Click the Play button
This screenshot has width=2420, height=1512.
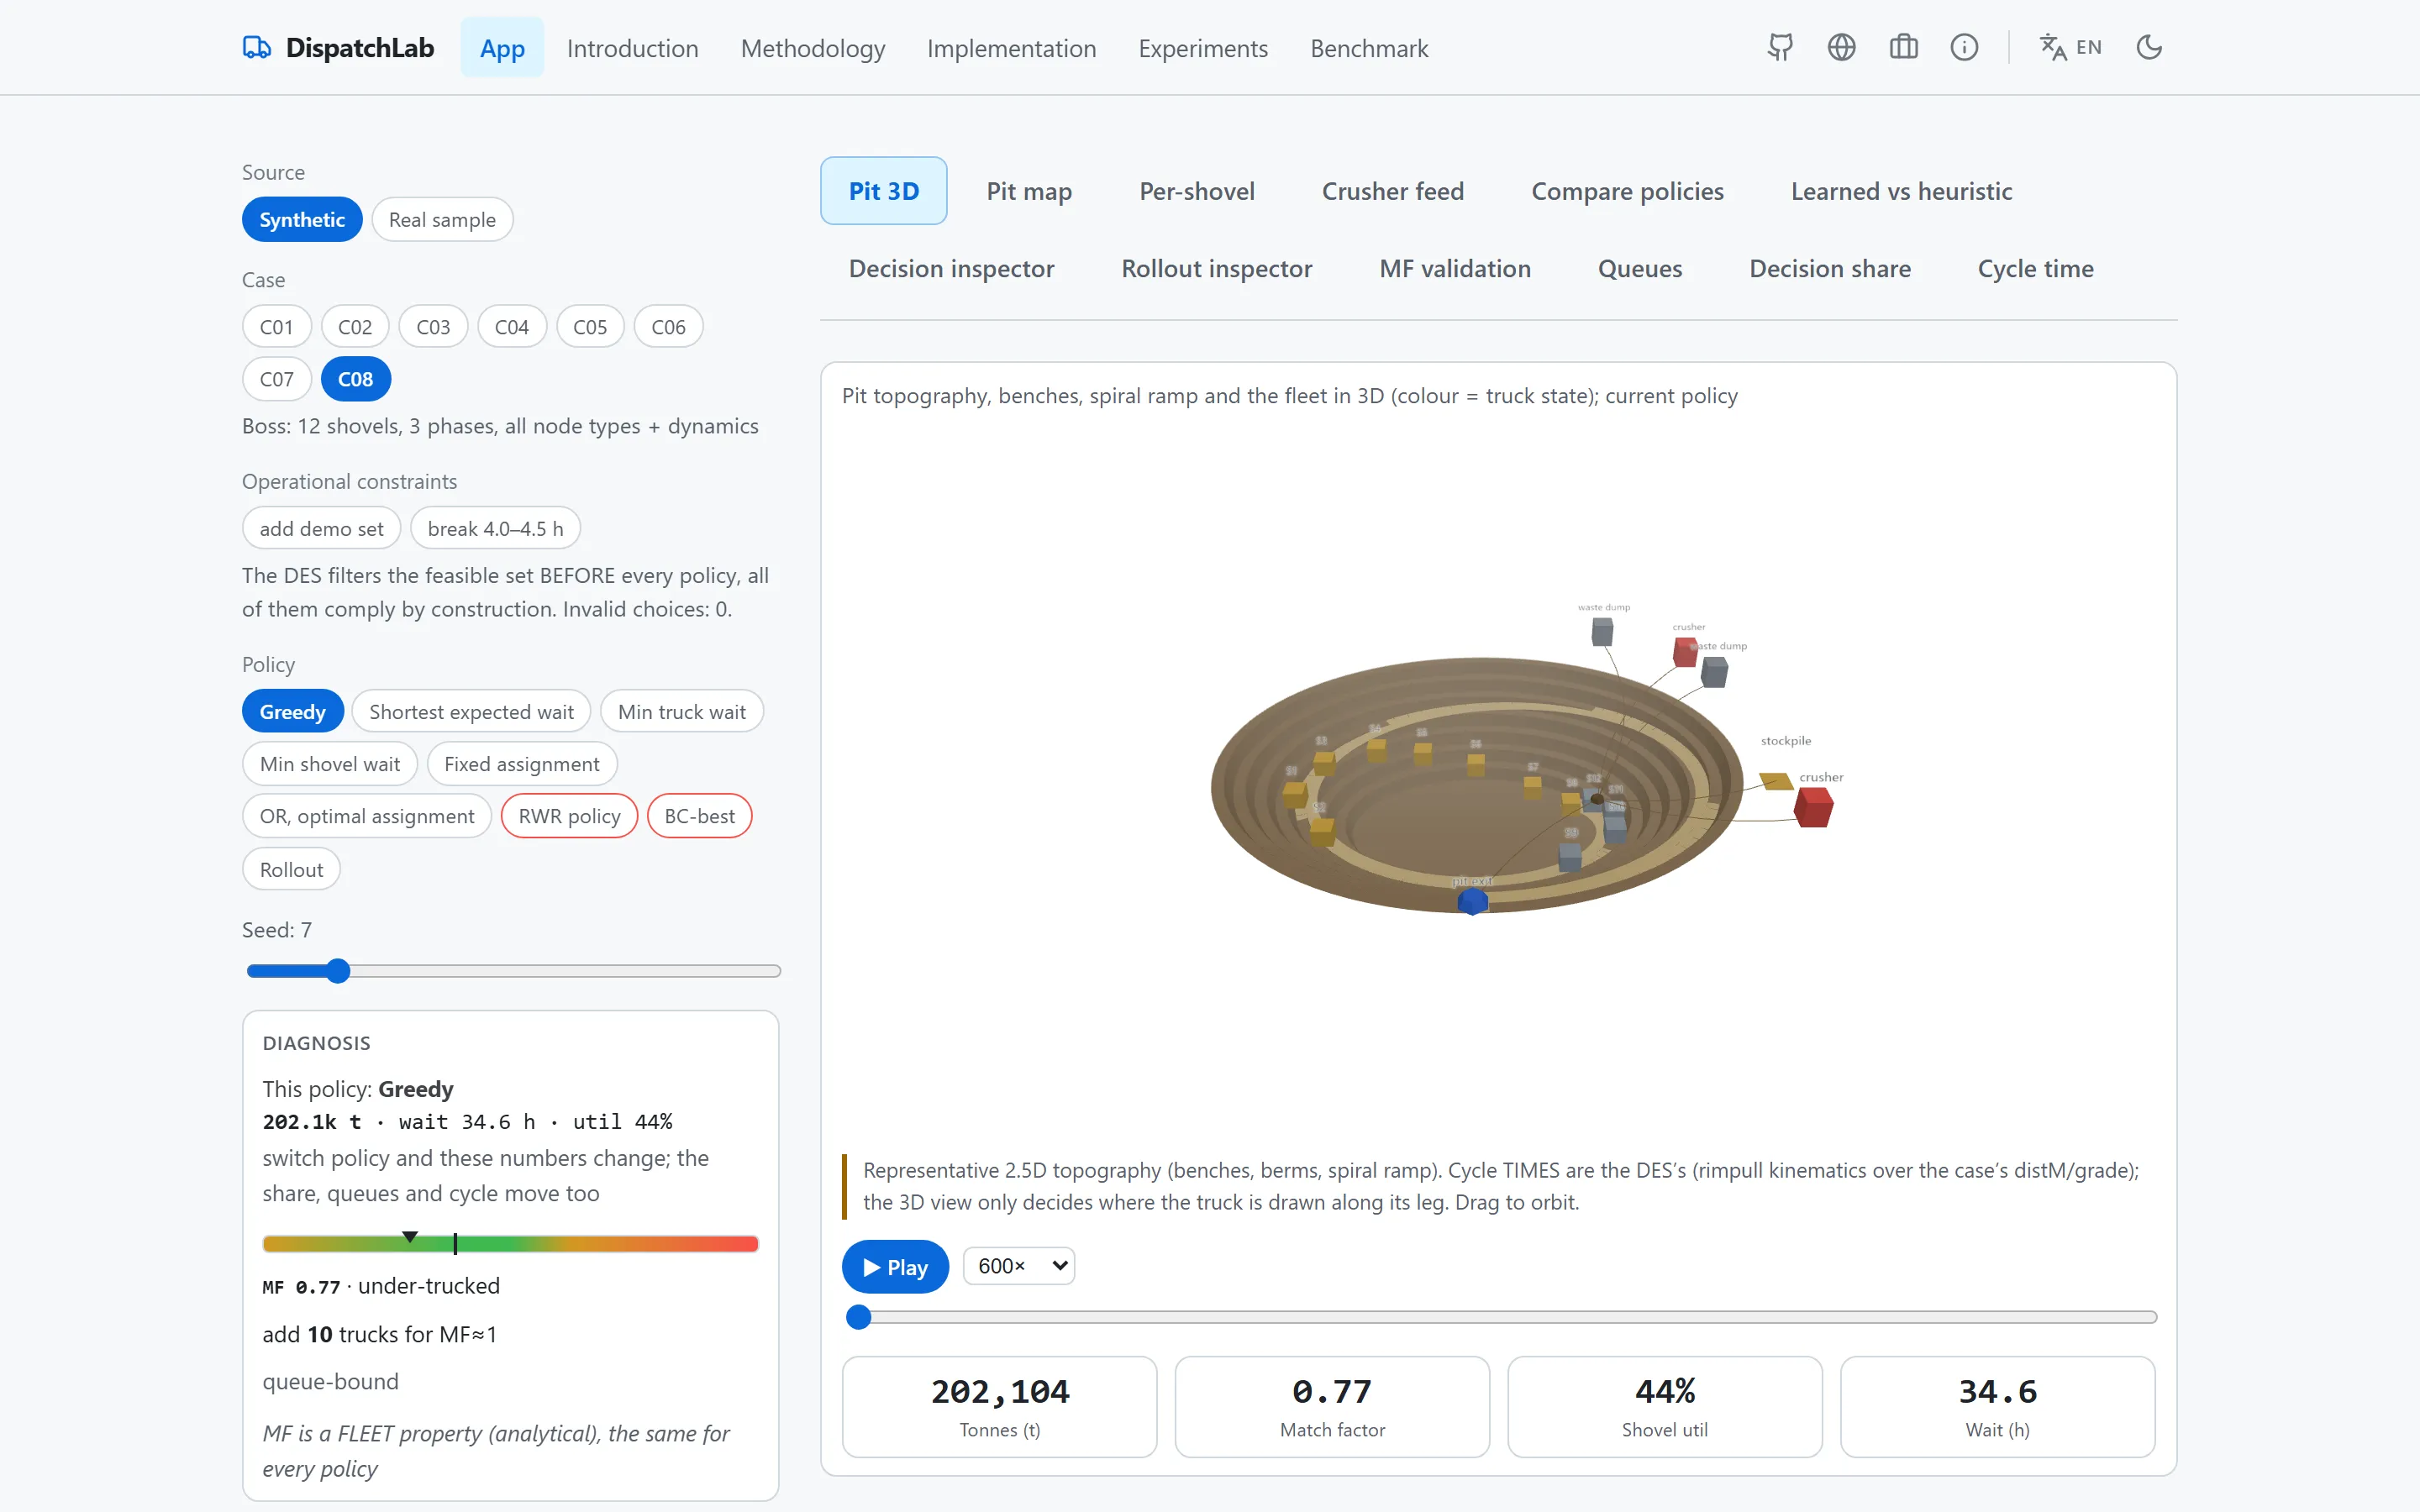(895, 1266)
